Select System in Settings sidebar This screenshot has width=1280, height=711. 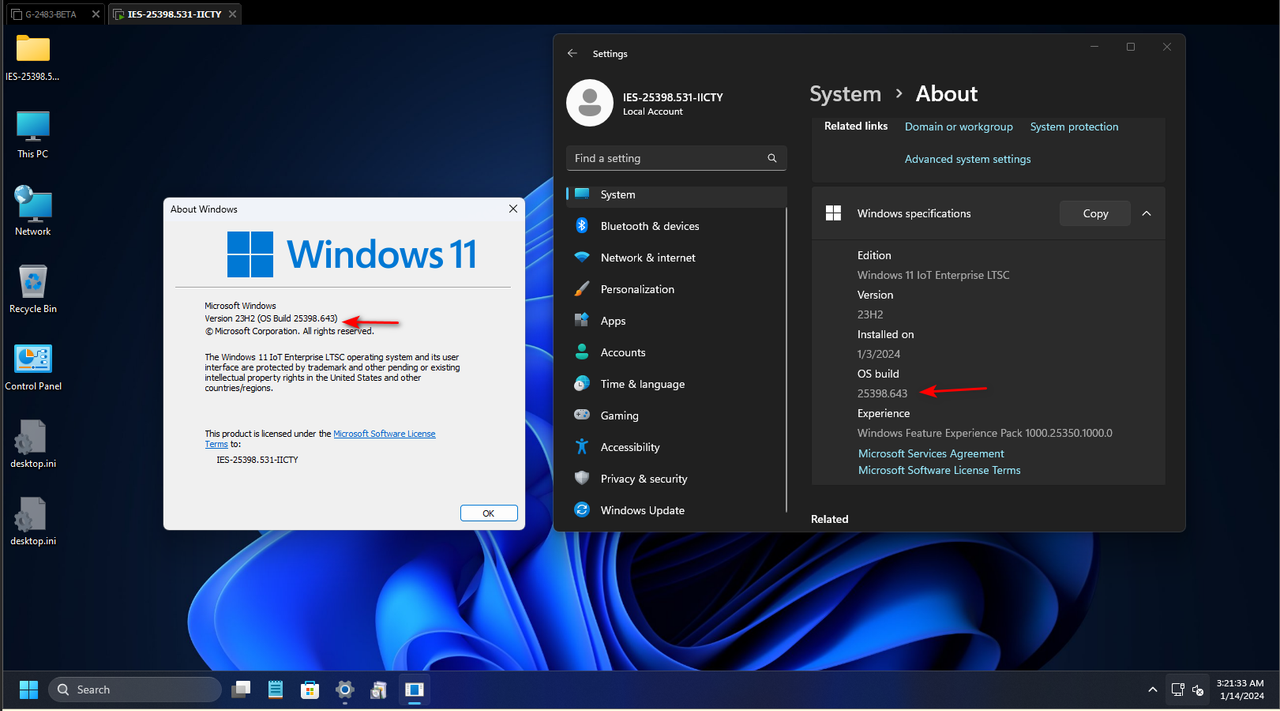pyautogui.click(x=676, y=195)
